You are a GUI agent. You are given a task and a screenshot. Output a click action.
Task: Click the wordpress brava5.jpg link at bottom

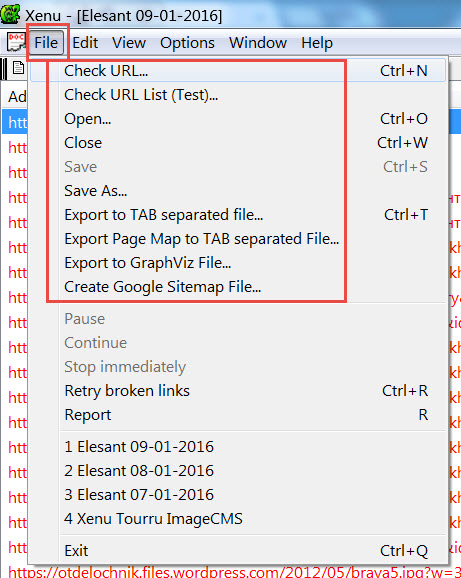234,572
